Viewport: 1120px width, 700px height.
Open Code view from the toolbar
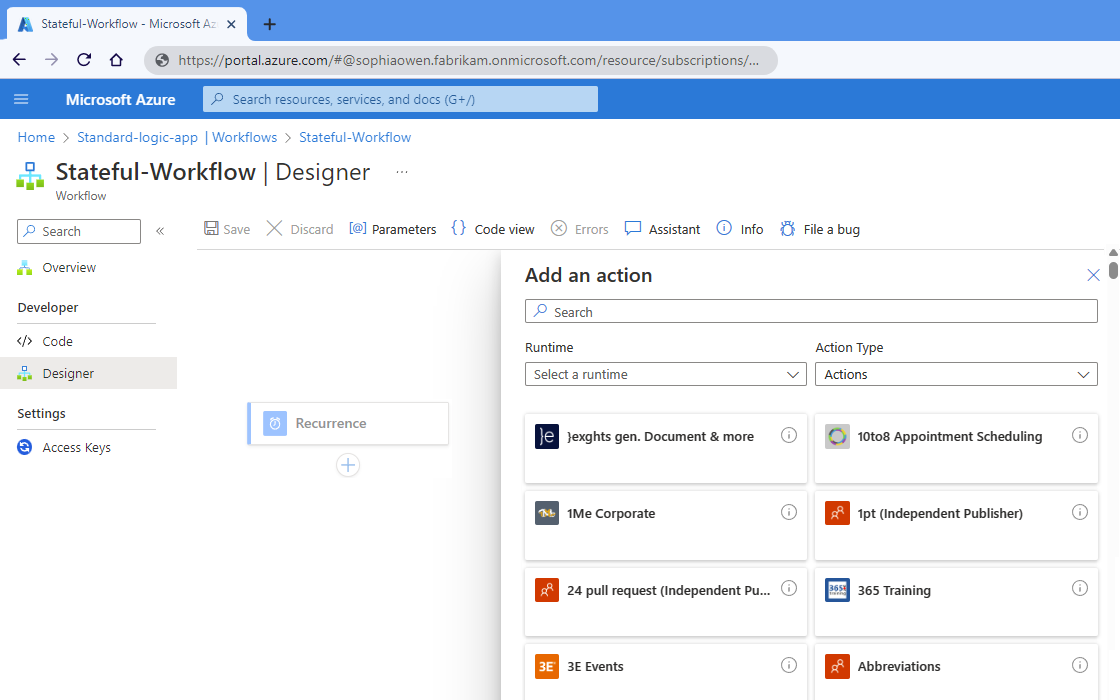[493, 229]
